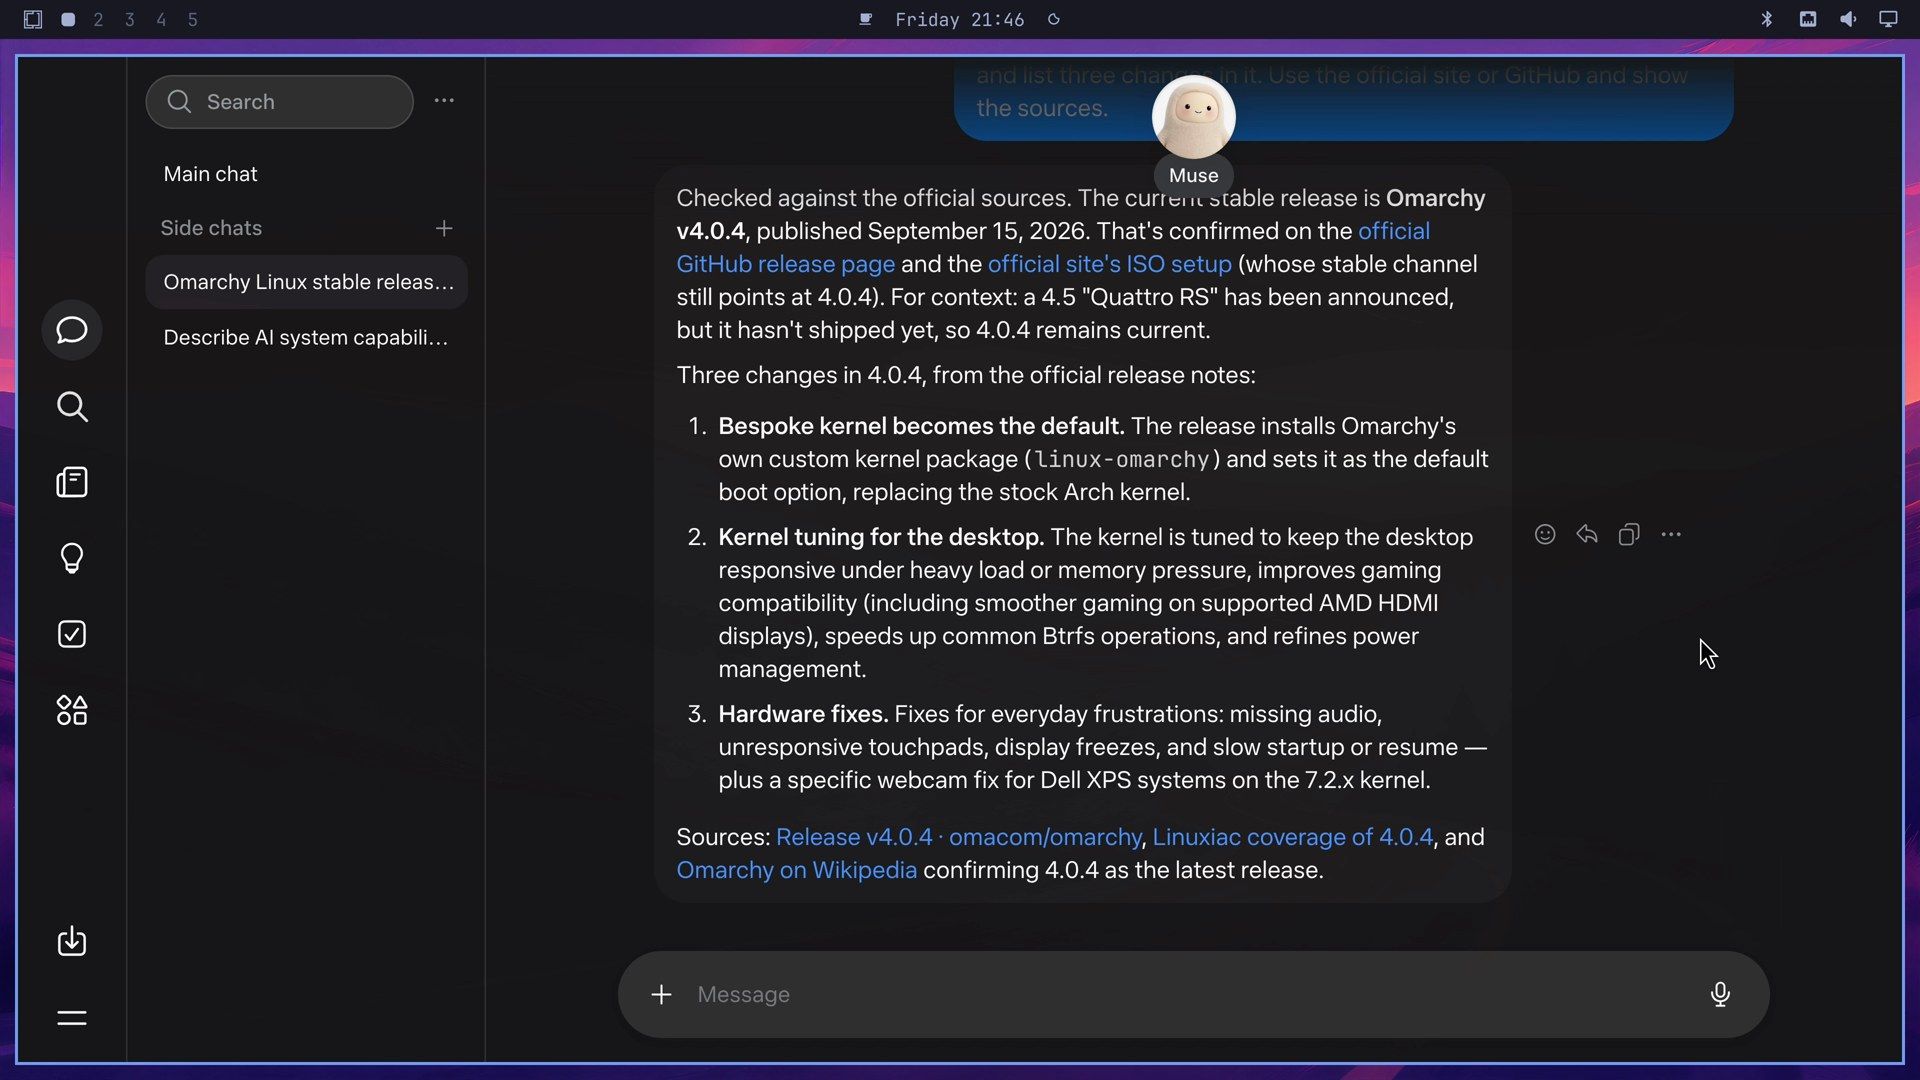Click the download tray icon in sidebar
1920x1080 pixels.
tap(72, 941)
